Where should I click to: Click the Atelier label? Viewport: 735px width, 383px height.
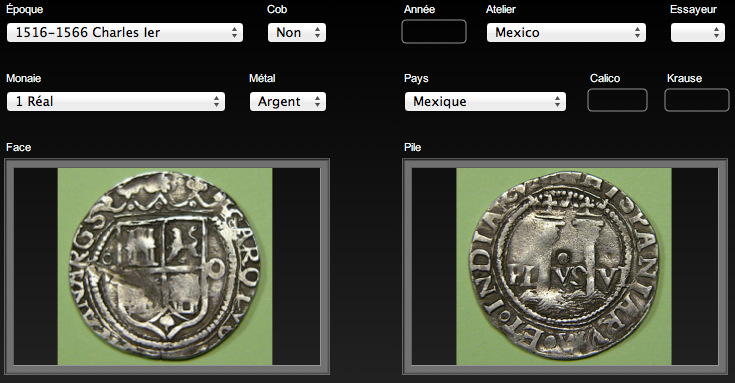[x=501, y=9]
